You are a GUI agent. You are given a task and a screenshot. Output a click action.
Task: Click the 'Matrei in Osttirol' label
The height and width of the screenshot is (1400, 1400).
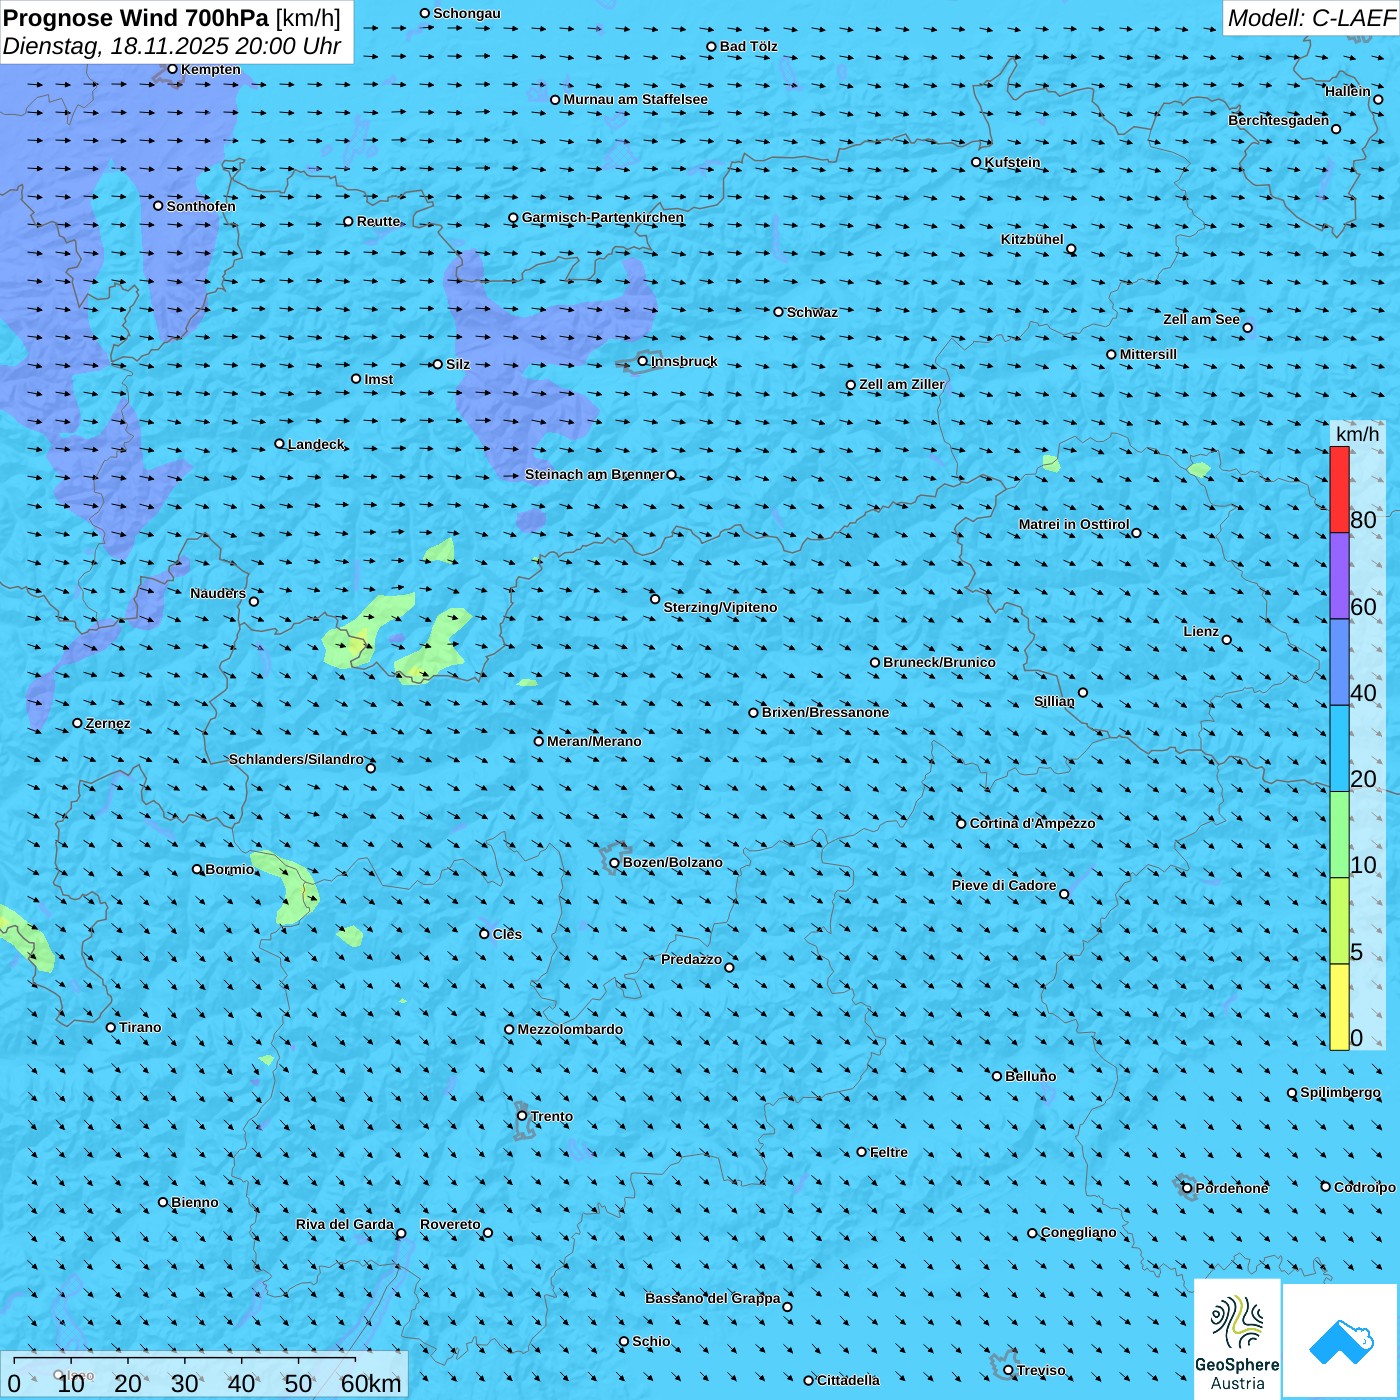coord(1074,524)
